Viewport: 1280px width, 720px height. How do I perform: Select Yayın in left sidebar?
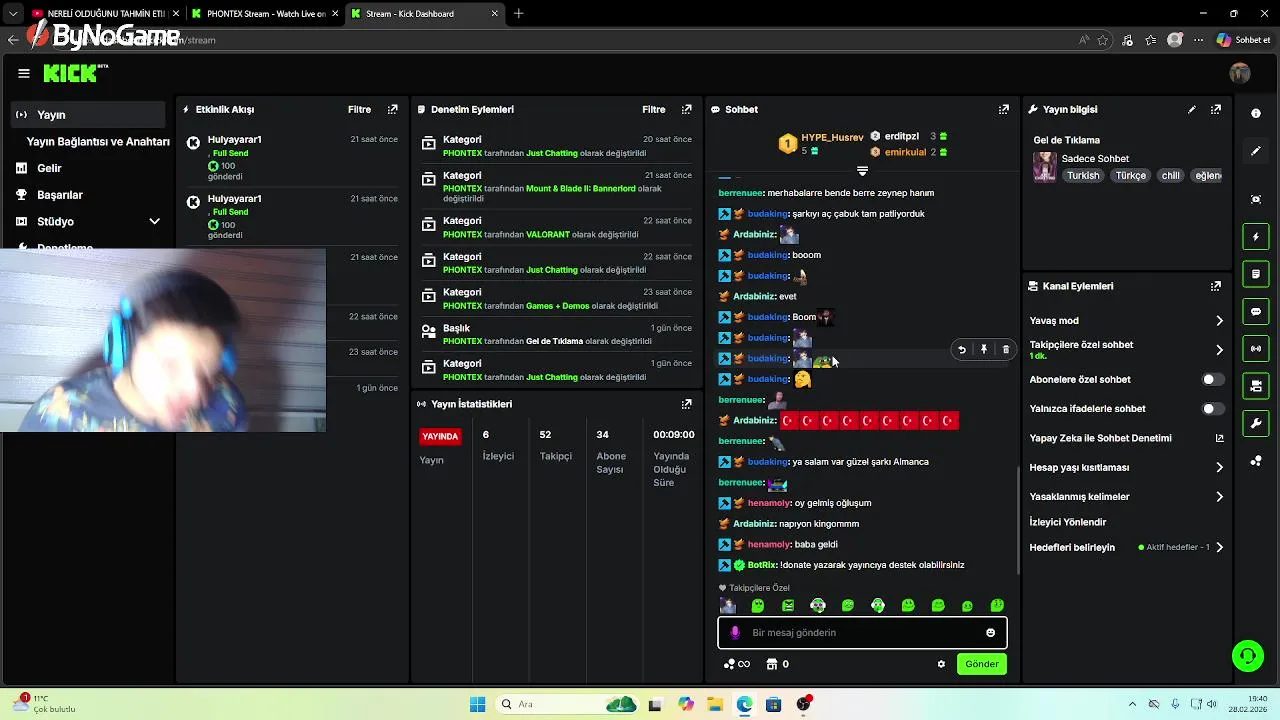click(x=88, y=115)
